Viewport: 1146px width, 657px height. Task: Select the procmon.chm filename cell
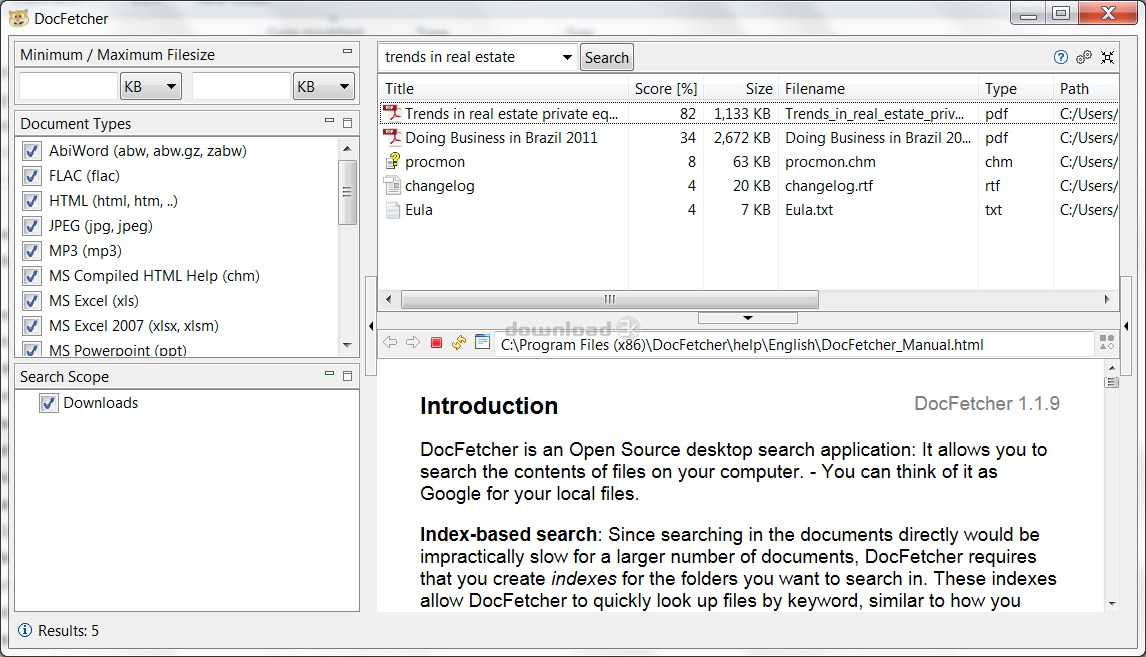[x=830, y=162]
